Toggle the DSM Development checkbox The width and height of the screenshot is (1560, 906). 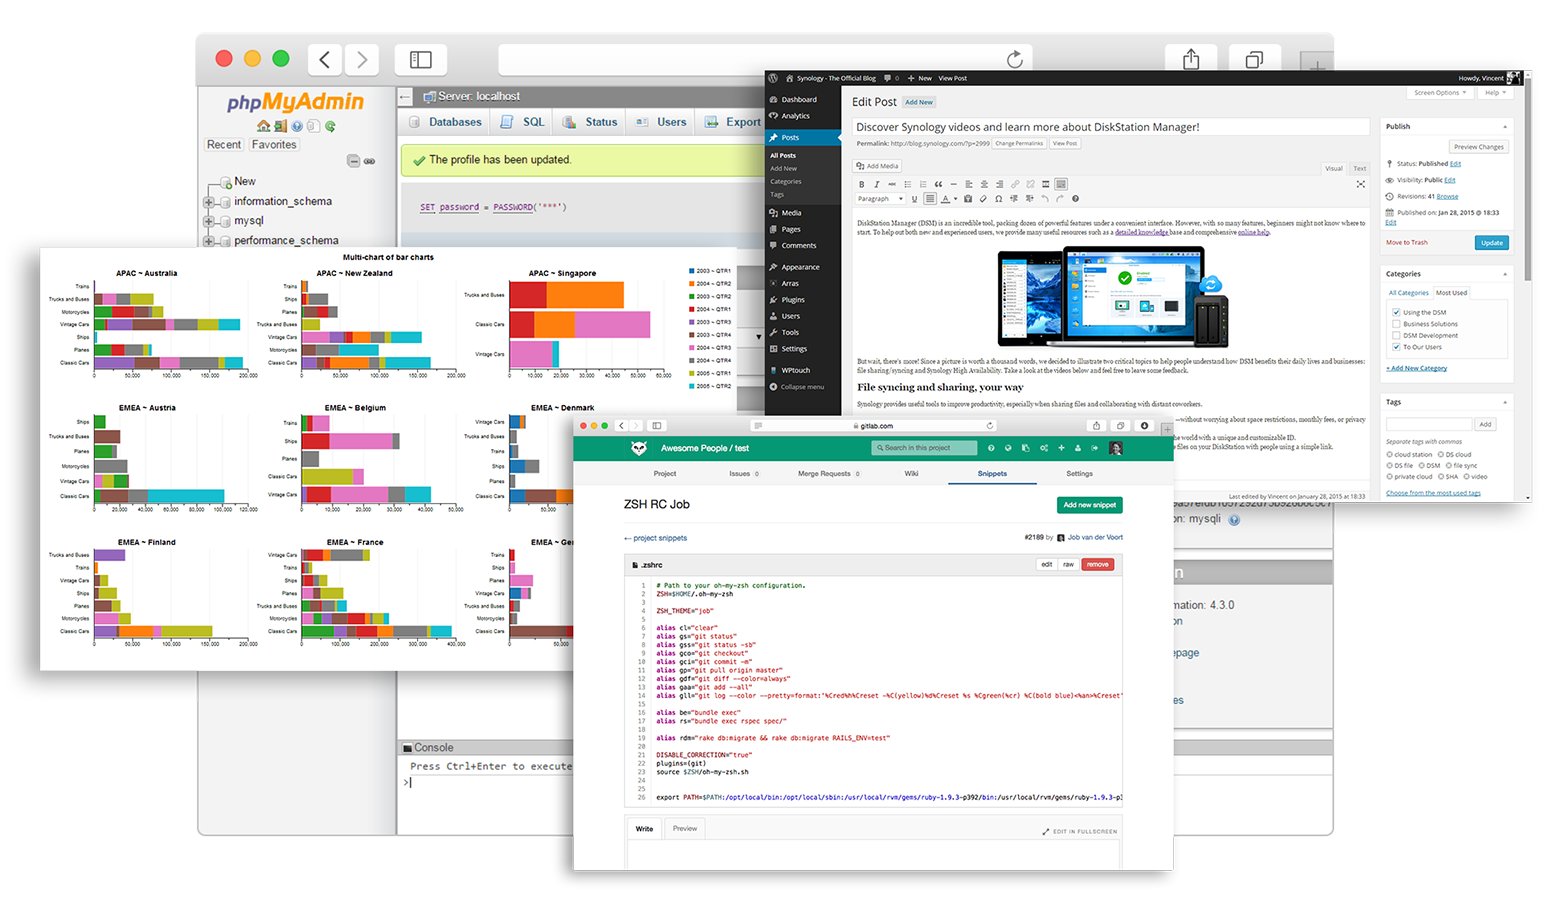pyautogui.click(x=1396, y=336)
